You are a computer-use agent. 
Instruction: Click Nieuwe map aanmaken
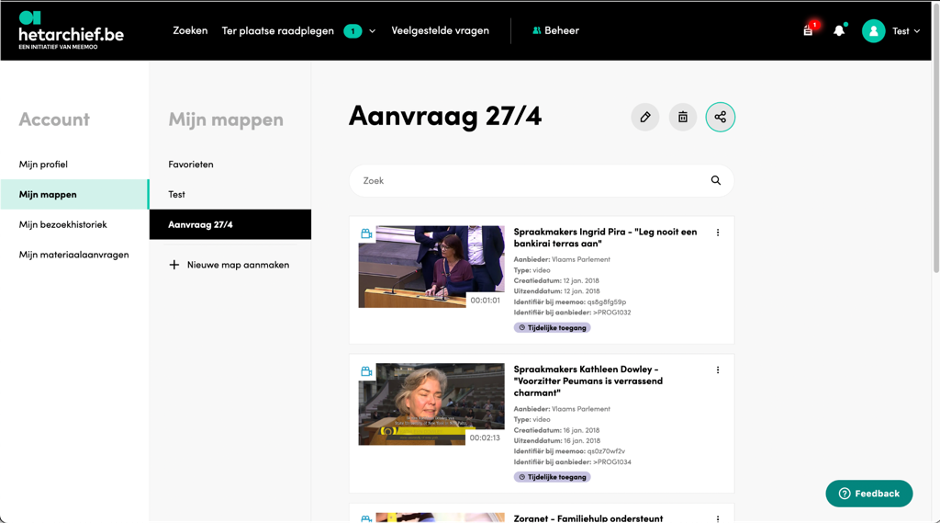tap(238, 265)
